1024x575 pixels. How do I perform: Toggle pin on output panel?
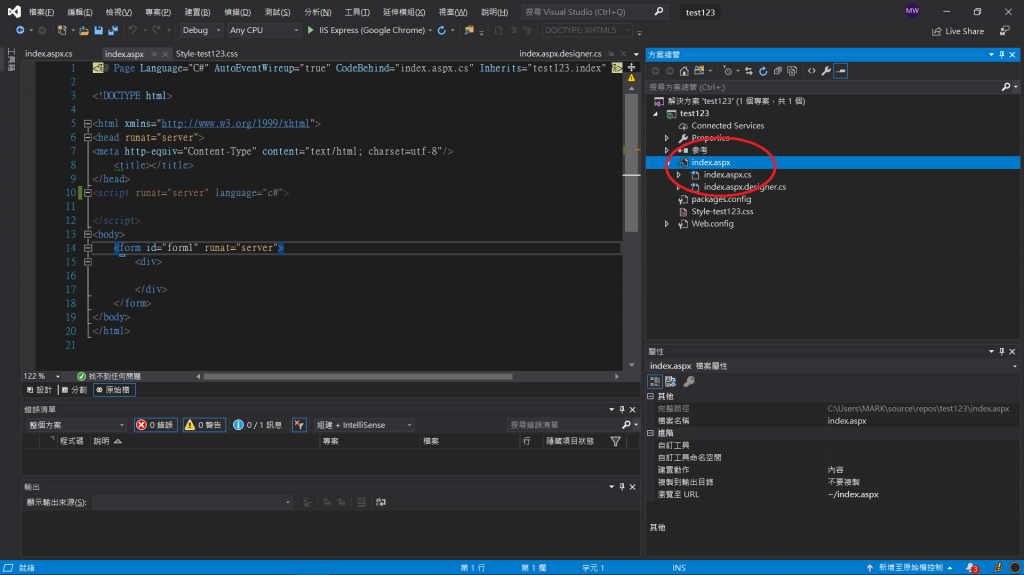coord(622,487)
